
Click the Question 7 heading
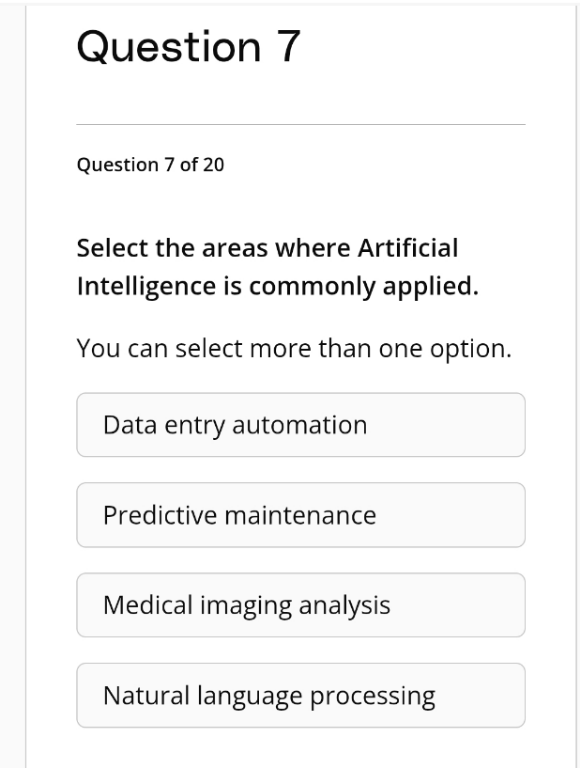pos(189,47)
